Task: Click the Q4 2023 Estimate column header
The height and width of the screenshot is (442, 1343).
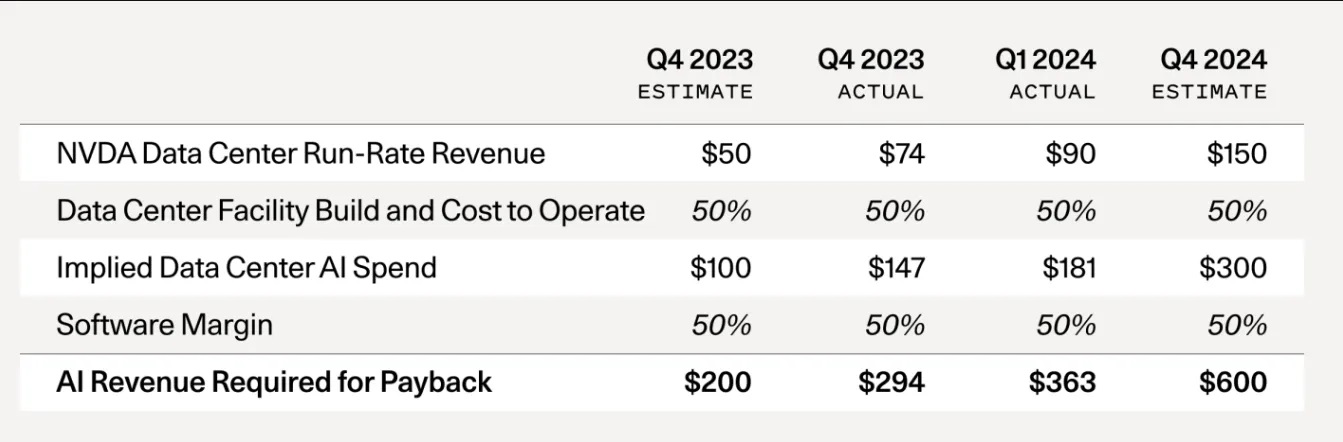Action: (x=695, y=74)
